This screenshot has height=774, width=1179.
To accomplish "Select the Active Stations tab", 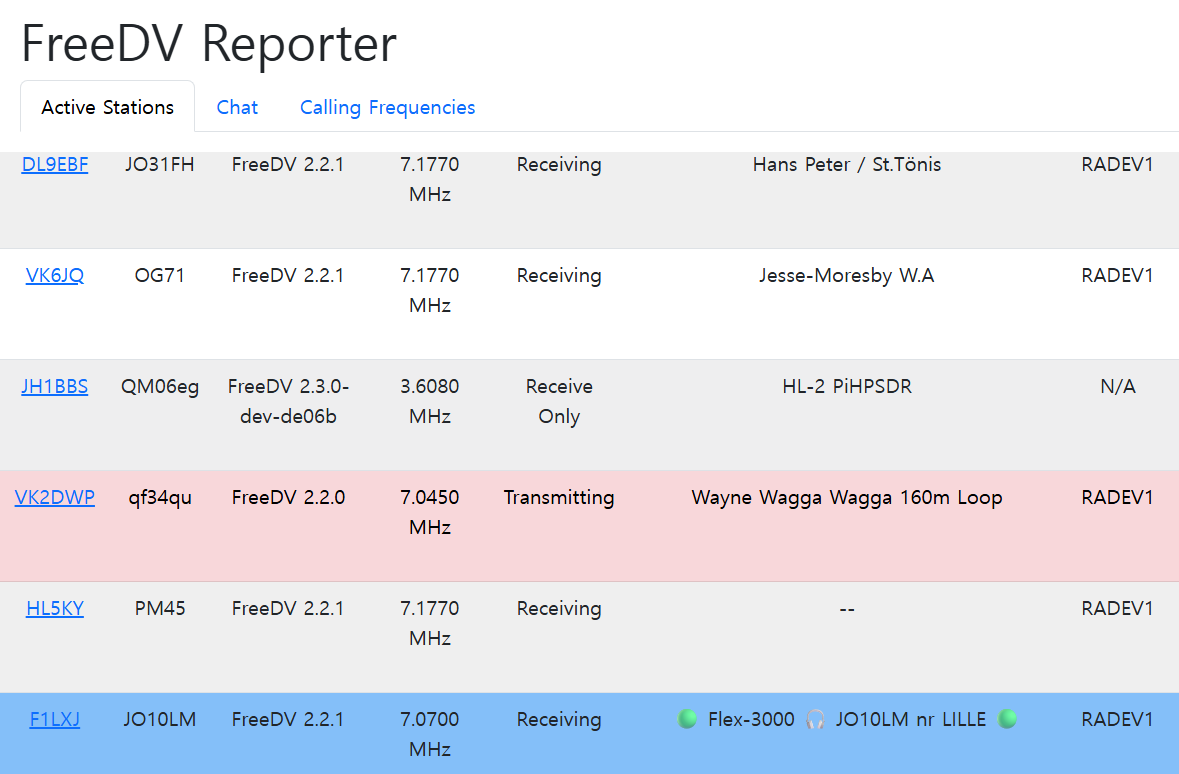I will click(x=107, y=107).
